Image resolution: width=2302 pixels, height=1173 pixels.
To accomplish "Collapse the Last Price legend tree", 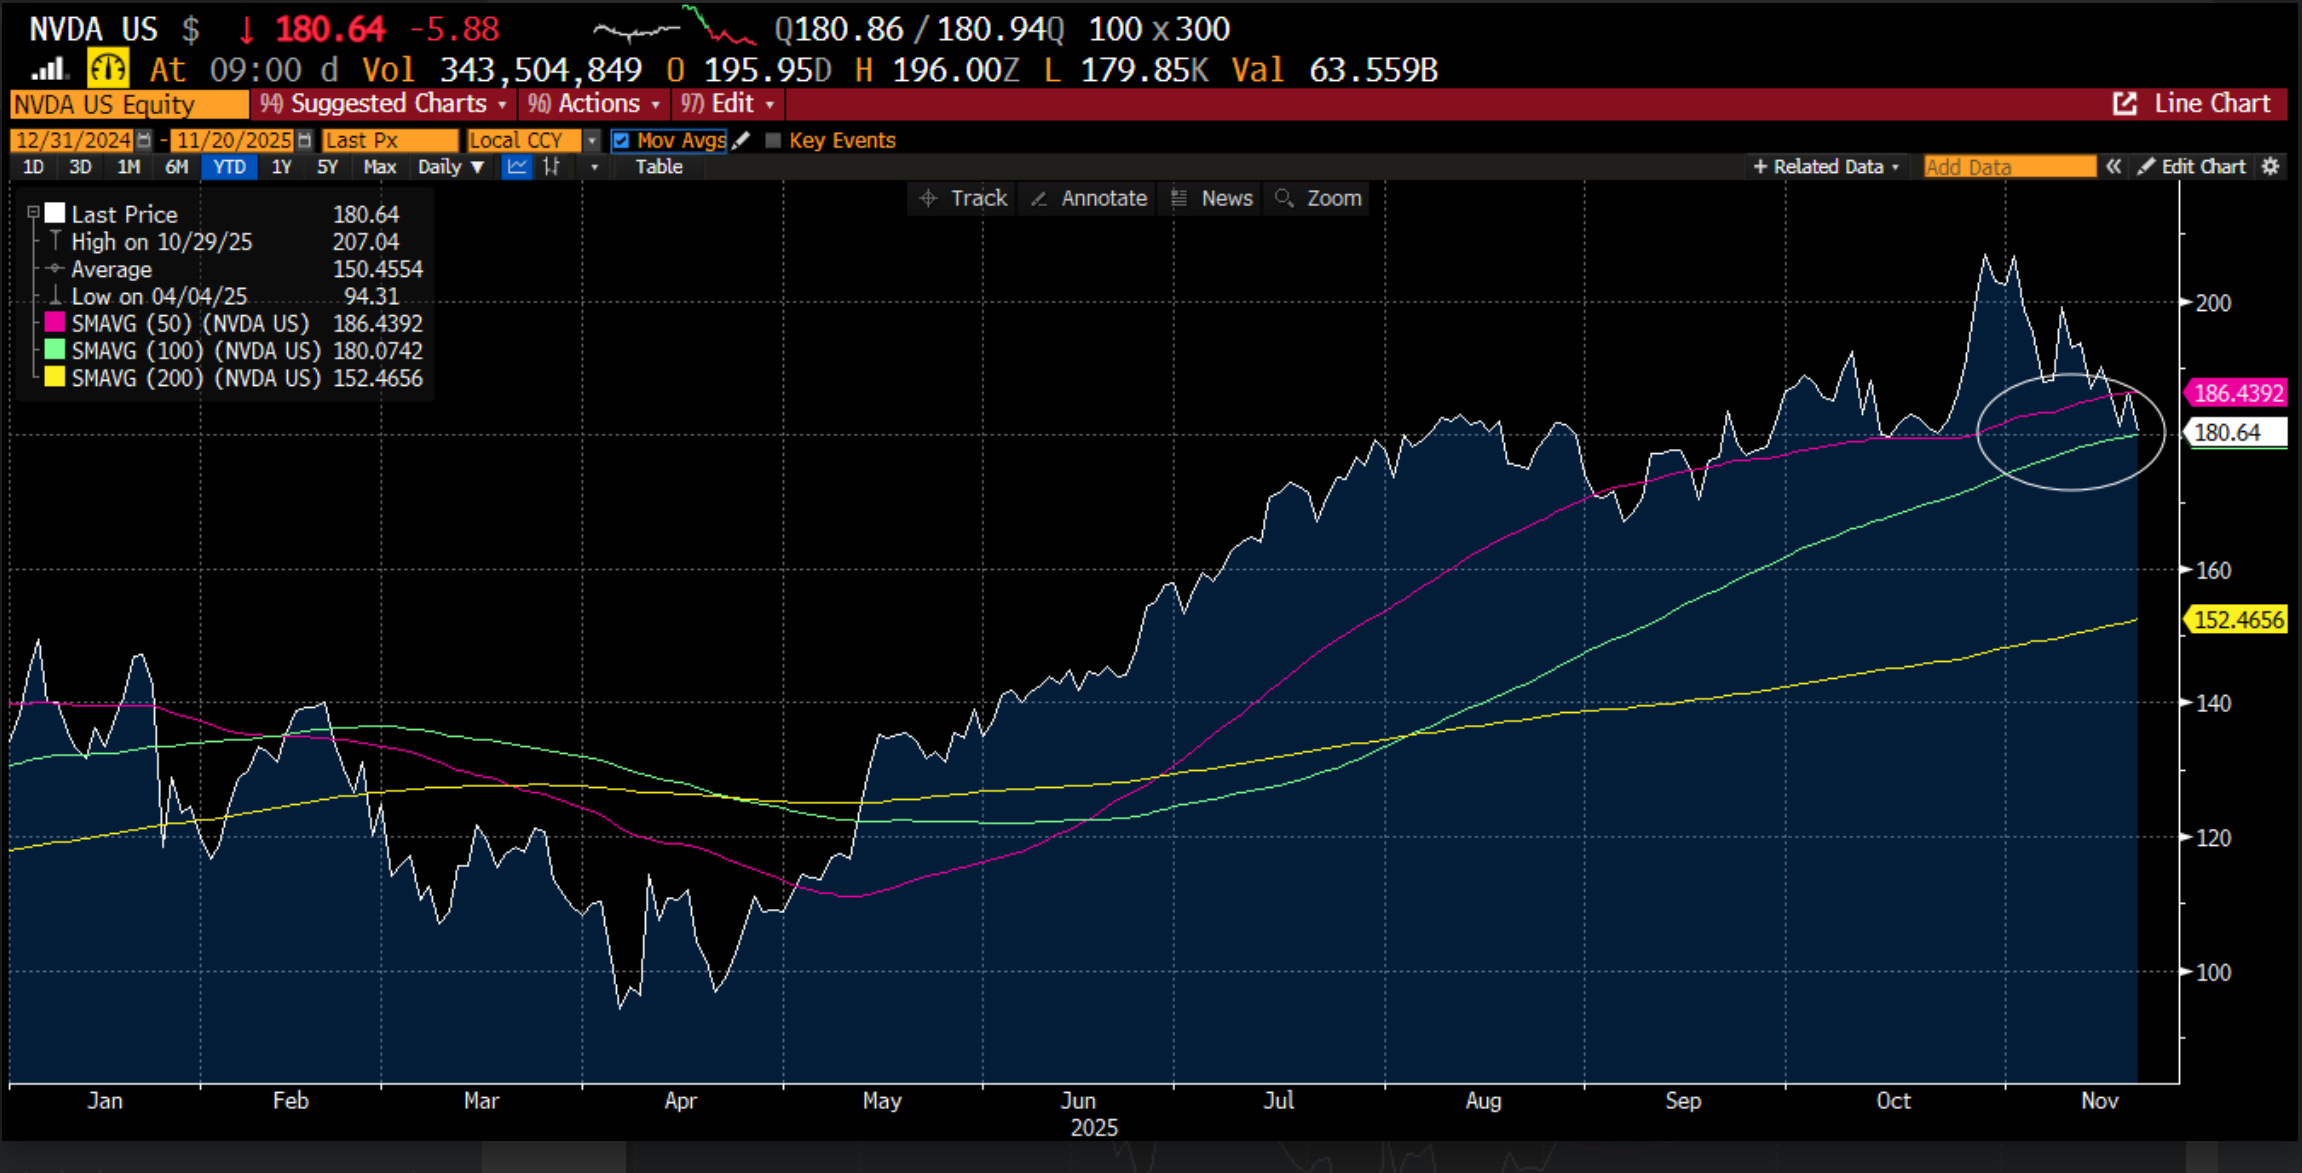I will click(33, 213).
